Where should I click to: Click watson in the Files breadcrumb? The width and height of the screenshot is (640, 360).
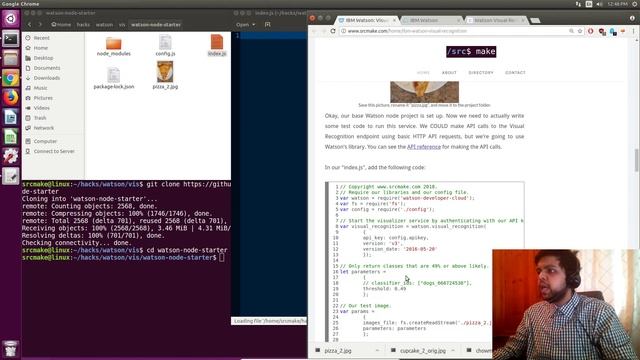pyautogui.click(x=104, y=24)
